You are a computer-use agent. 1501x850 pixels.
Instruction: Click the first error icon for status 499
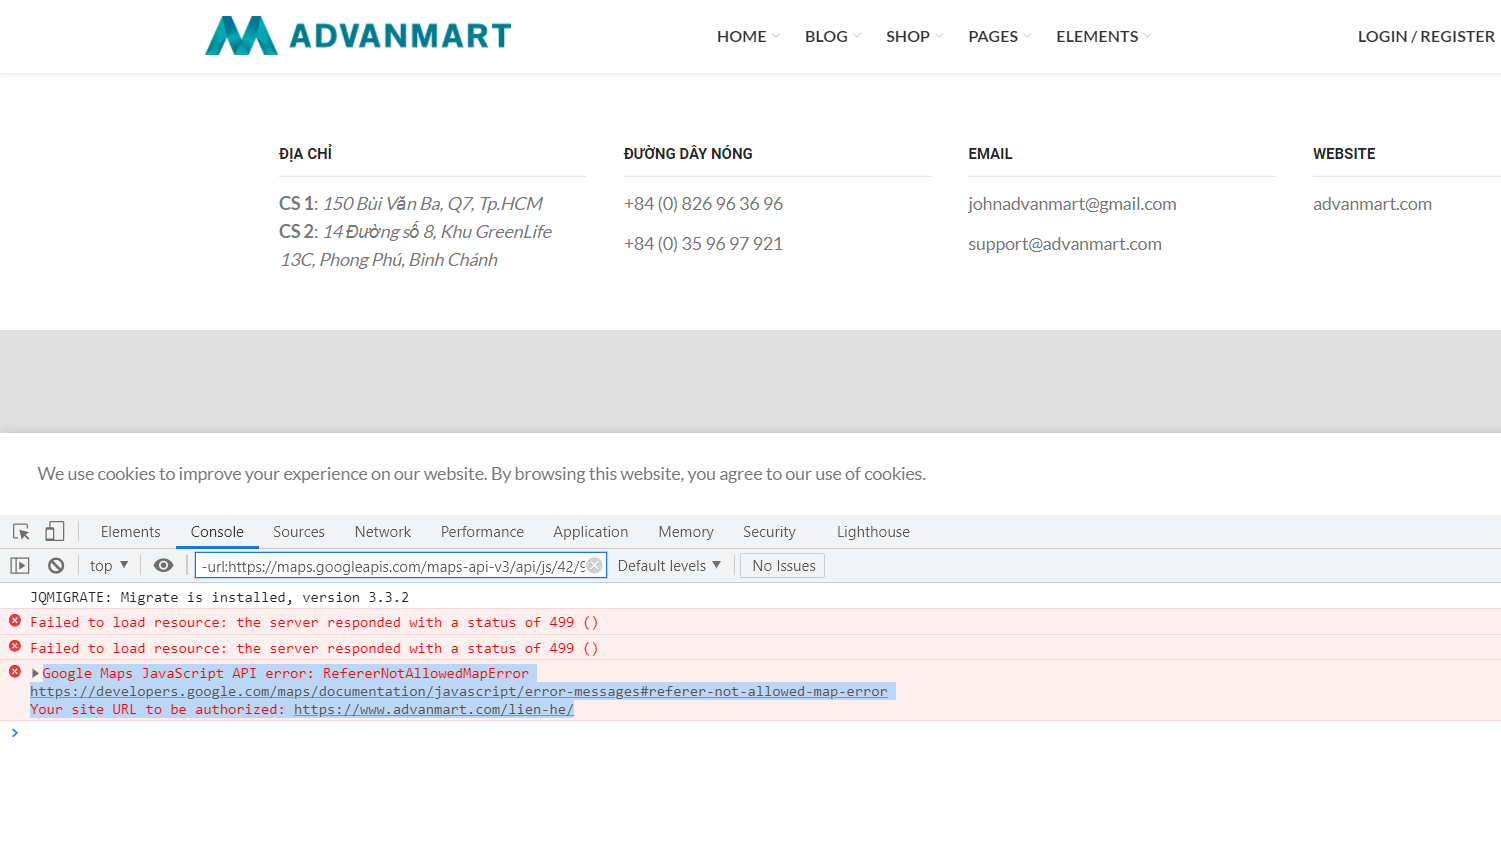pos(15,621)
